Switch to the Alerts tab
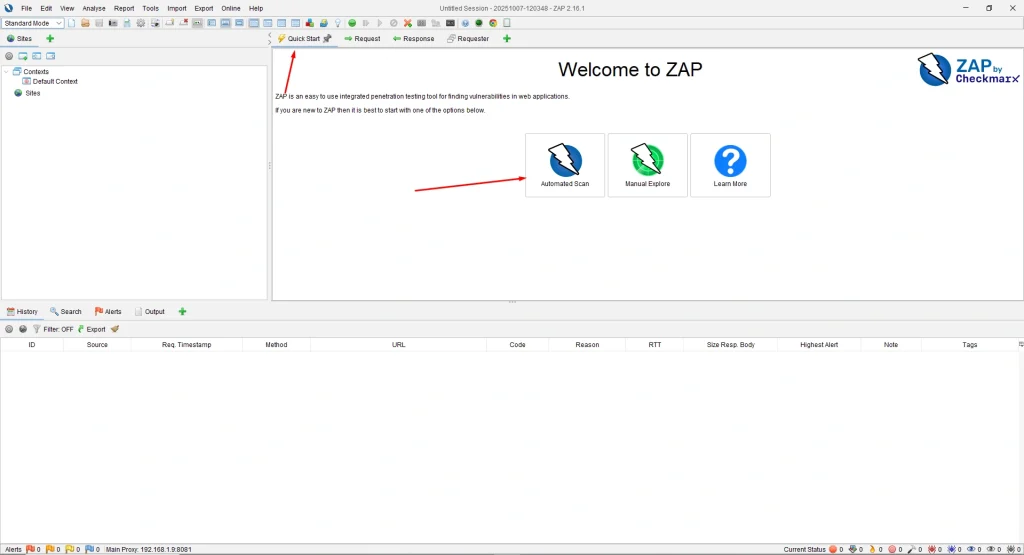The width and height of the screenshot is (1024, 555). click(x=108, y=312)
